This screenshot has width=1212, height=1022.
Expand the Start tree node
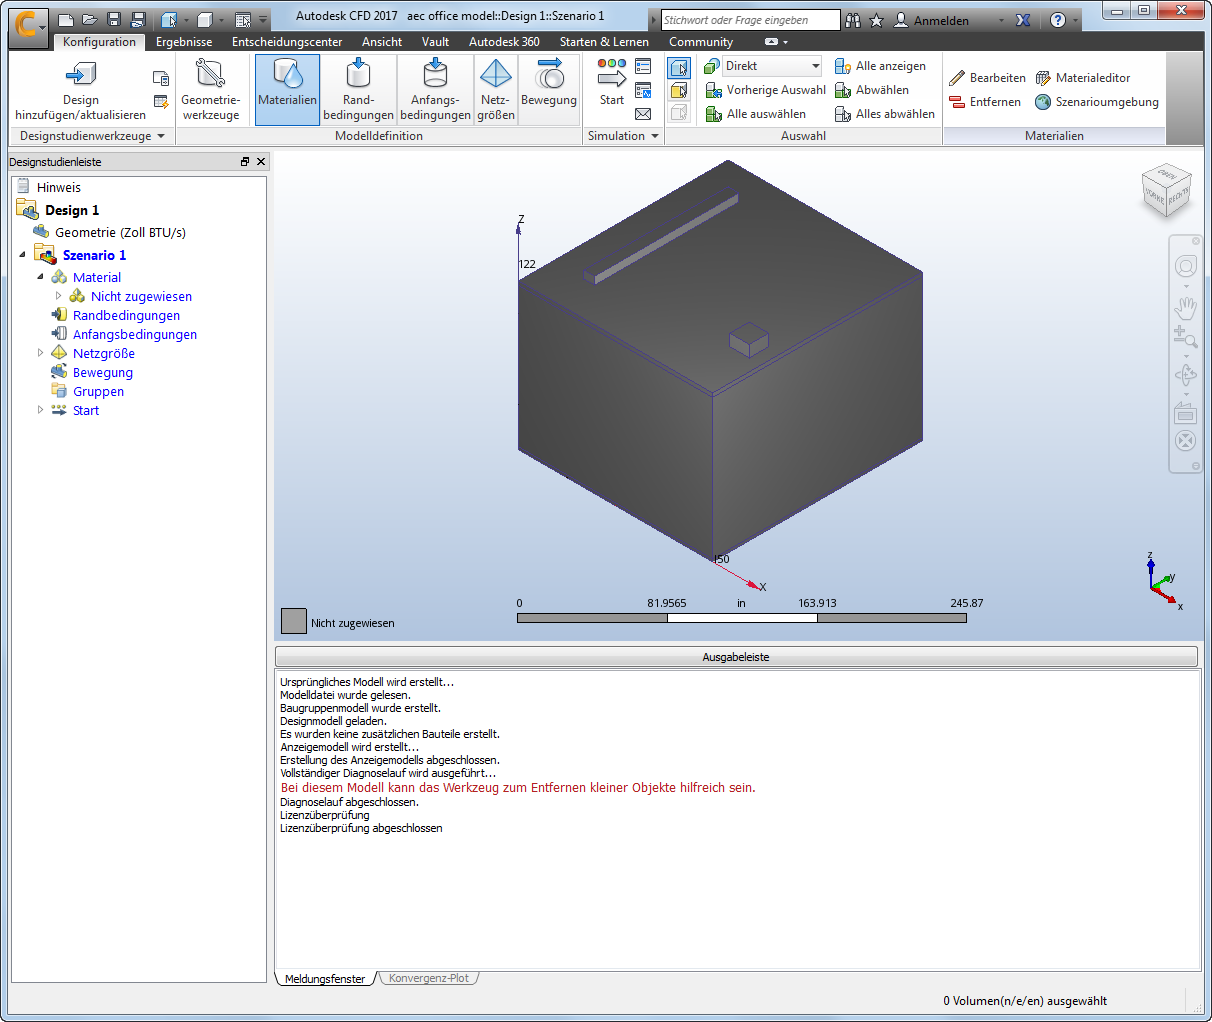pos(40,410)
